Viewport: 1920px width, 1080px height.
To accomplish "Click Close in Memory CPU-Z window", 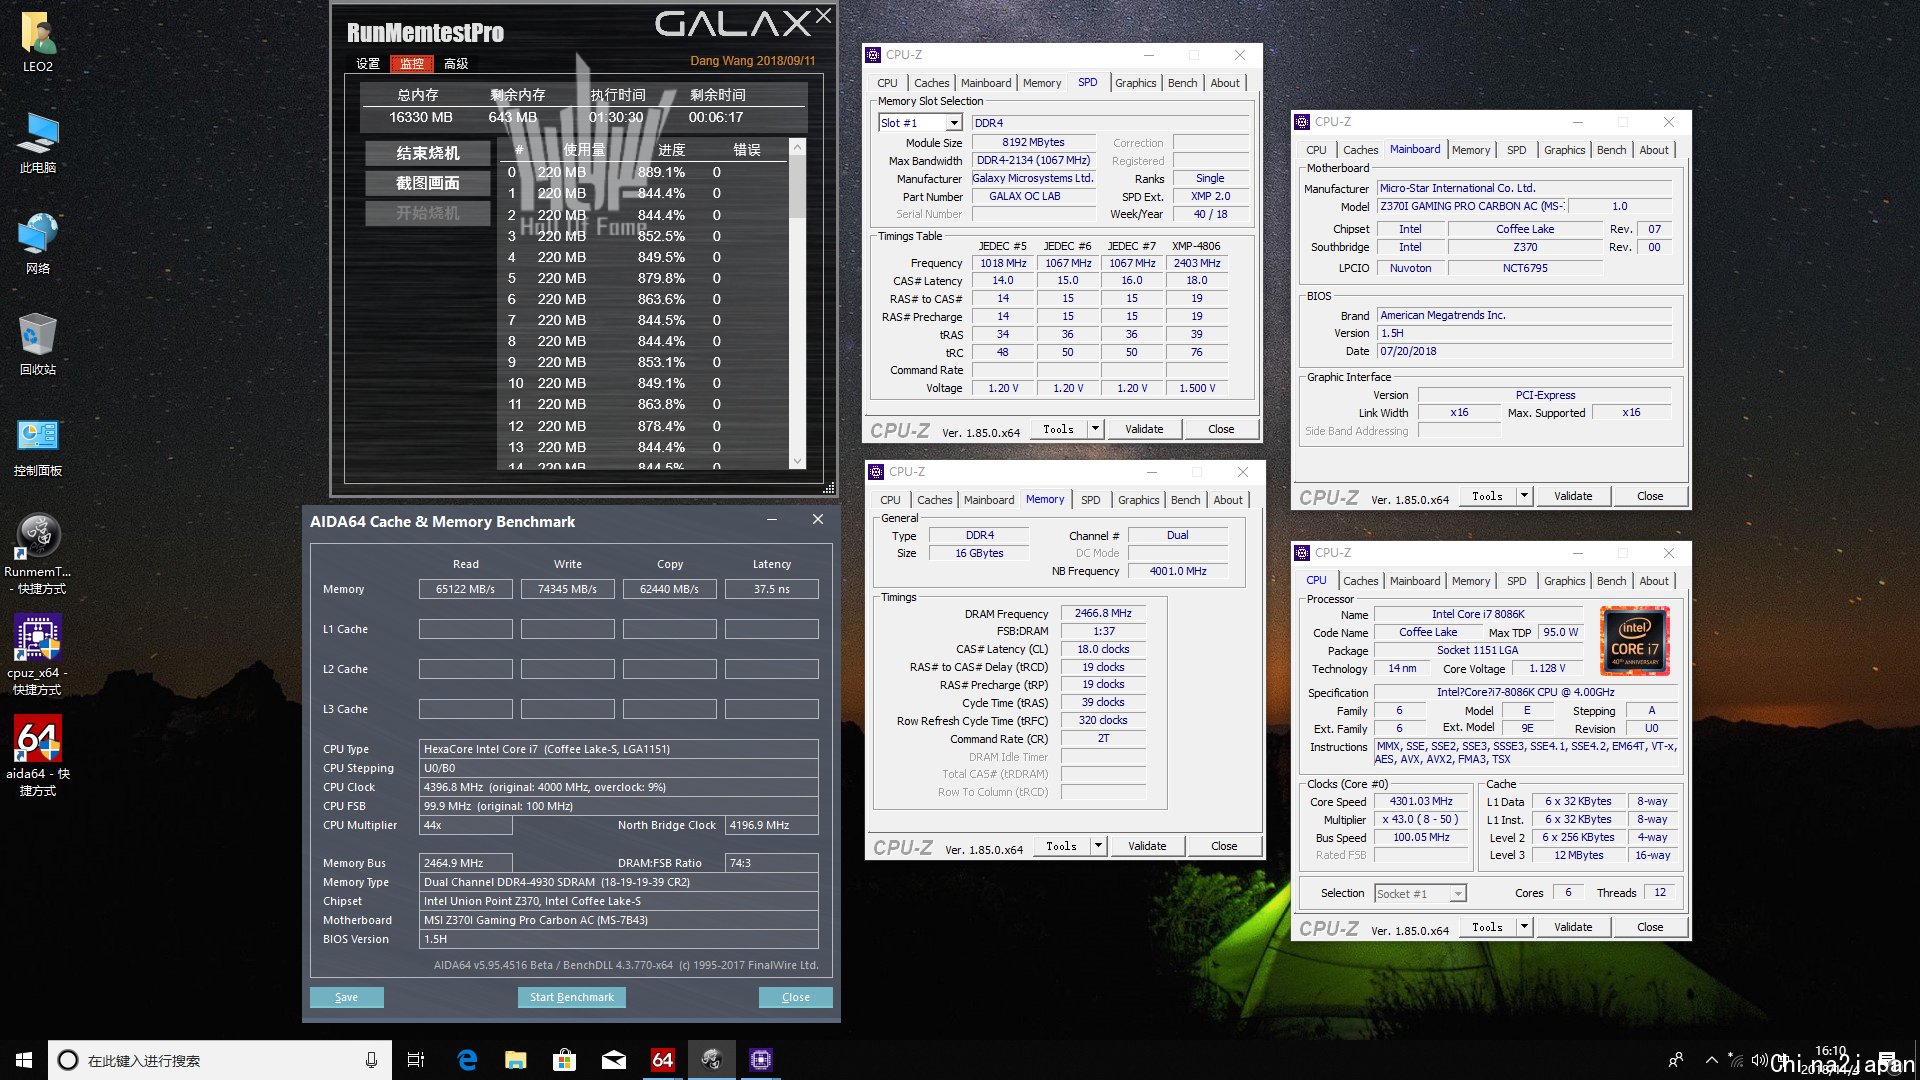I will pyautogui.click(x=1224, y=846).
